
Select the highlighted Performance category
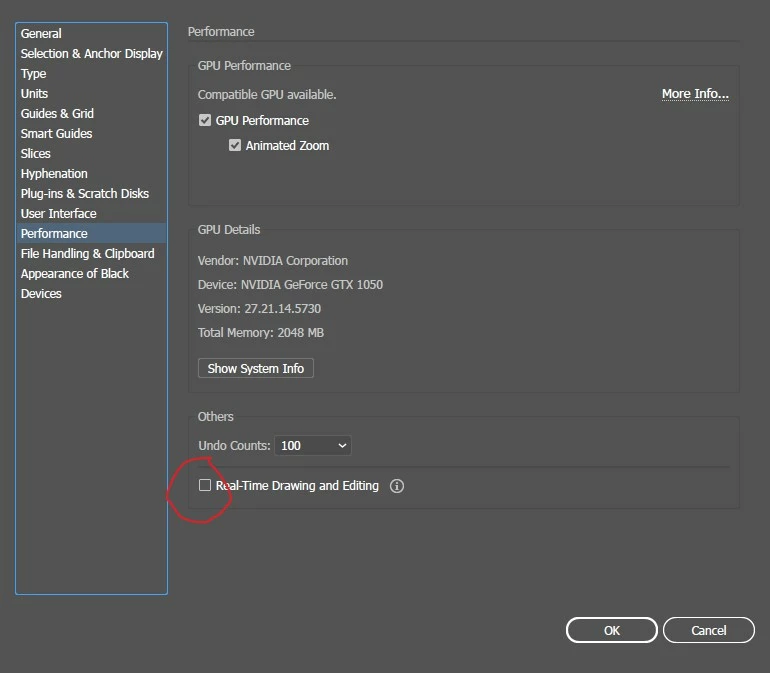(91, 233)
